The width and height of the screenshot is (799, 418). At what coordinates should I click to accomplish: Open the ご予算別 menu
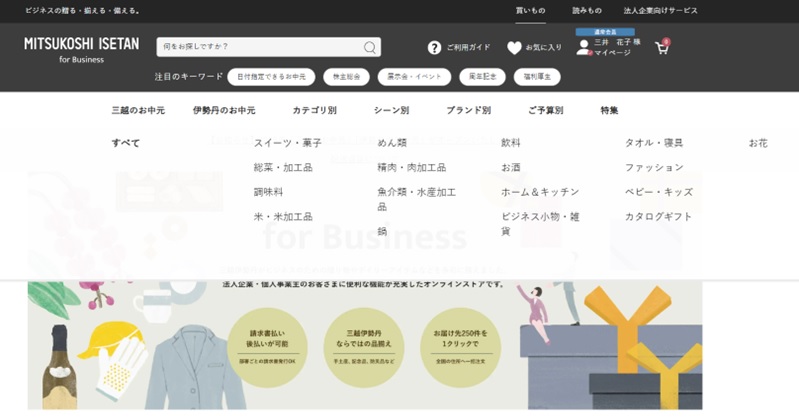pyautogui.click(x=546, y=110)
